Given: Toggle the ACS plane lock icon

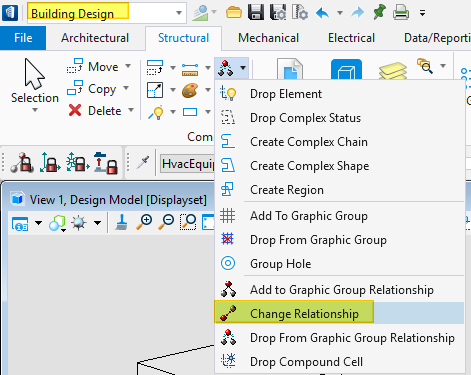Looking at the screenshot, I should pos(50,162).
